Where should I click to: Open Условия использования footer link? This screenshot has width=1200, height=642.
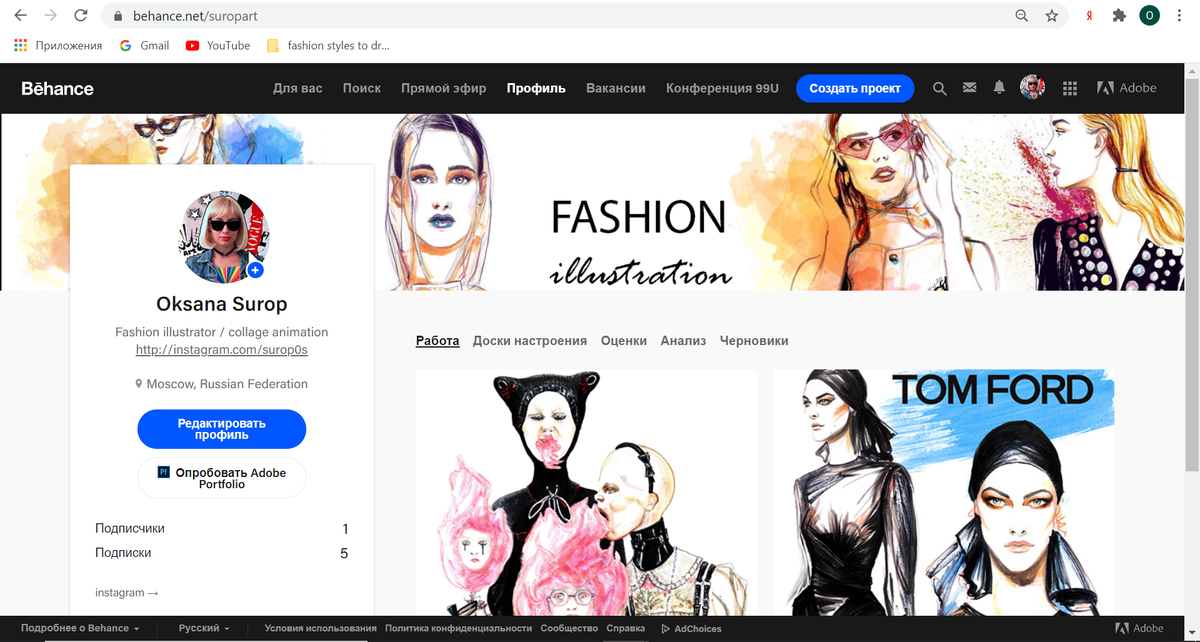pos(321,629)
